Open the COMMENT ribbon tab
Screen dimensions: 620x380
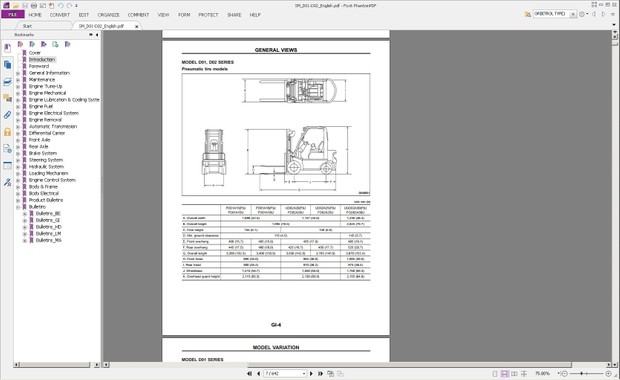click(138, 15)
